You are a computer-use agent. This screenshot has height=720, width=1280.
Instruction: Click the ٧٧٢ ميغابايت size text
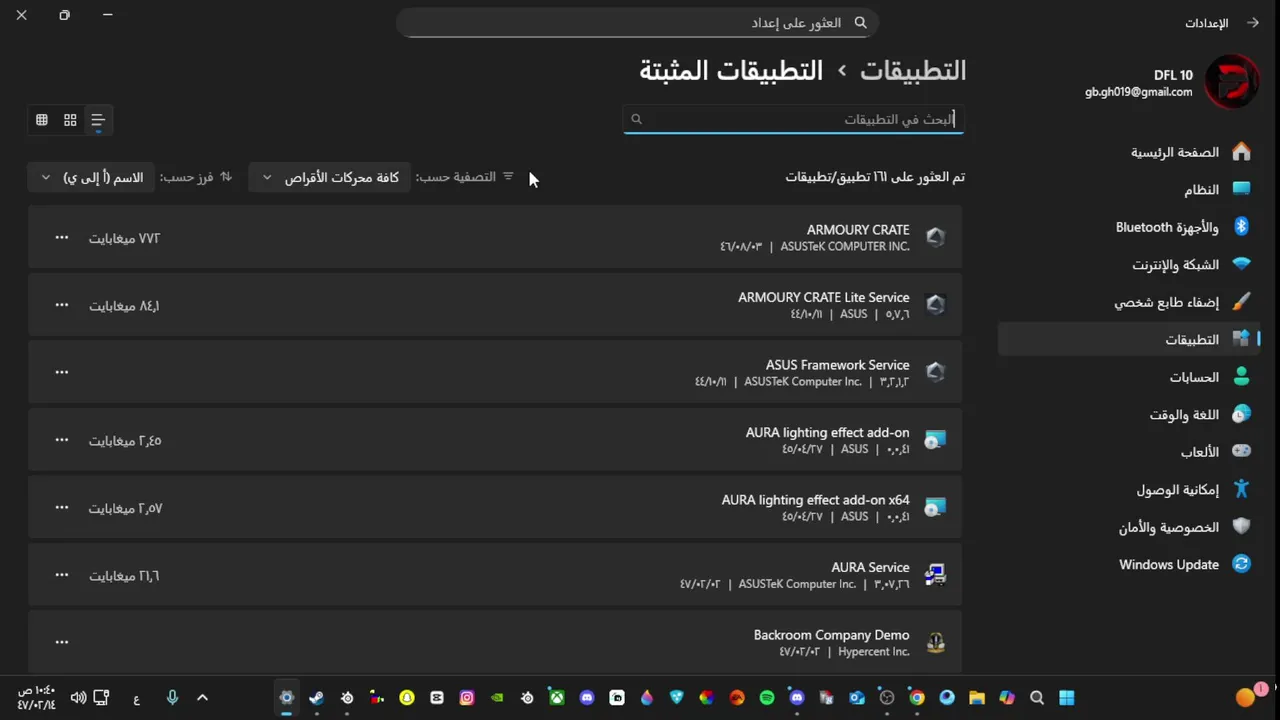pyautogui.click(x=125, y=238)
